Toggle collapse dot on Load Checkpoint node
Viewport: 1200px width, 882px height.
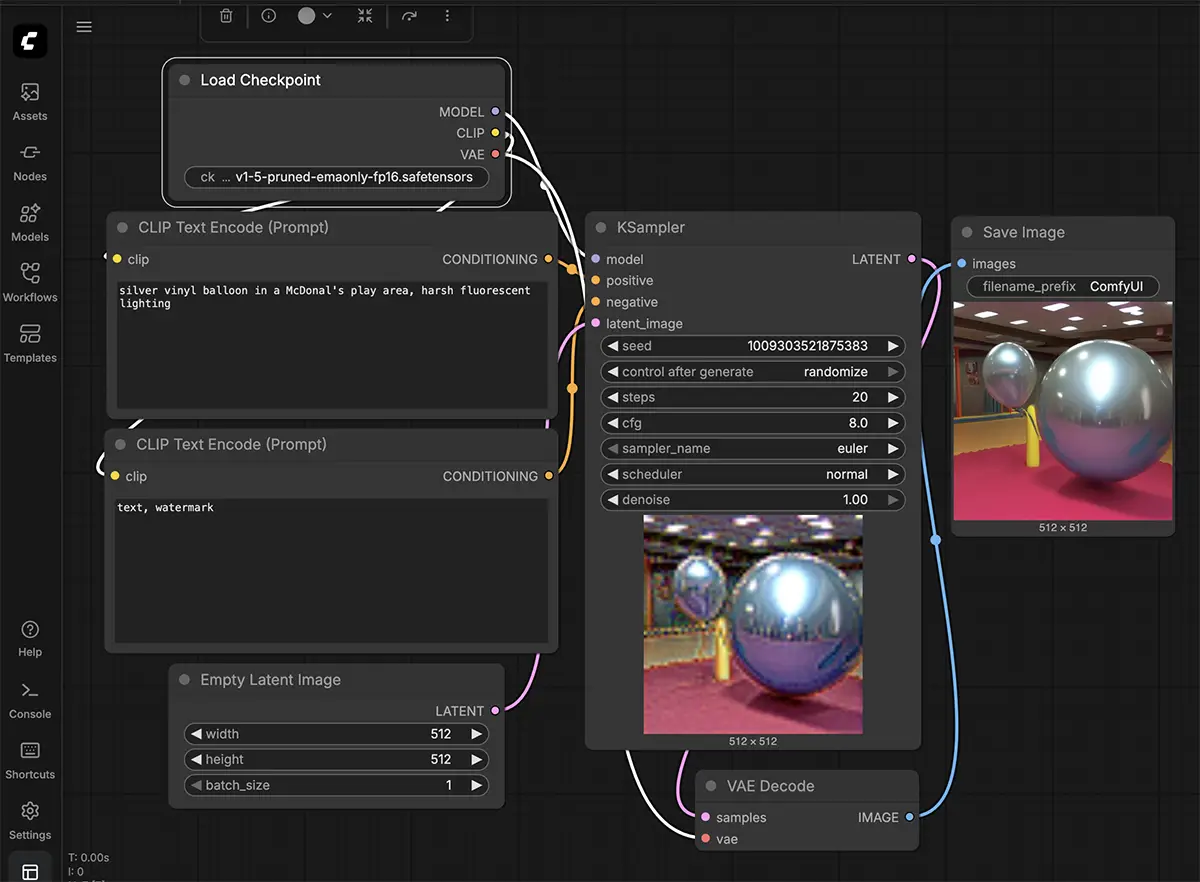point(184,80)
